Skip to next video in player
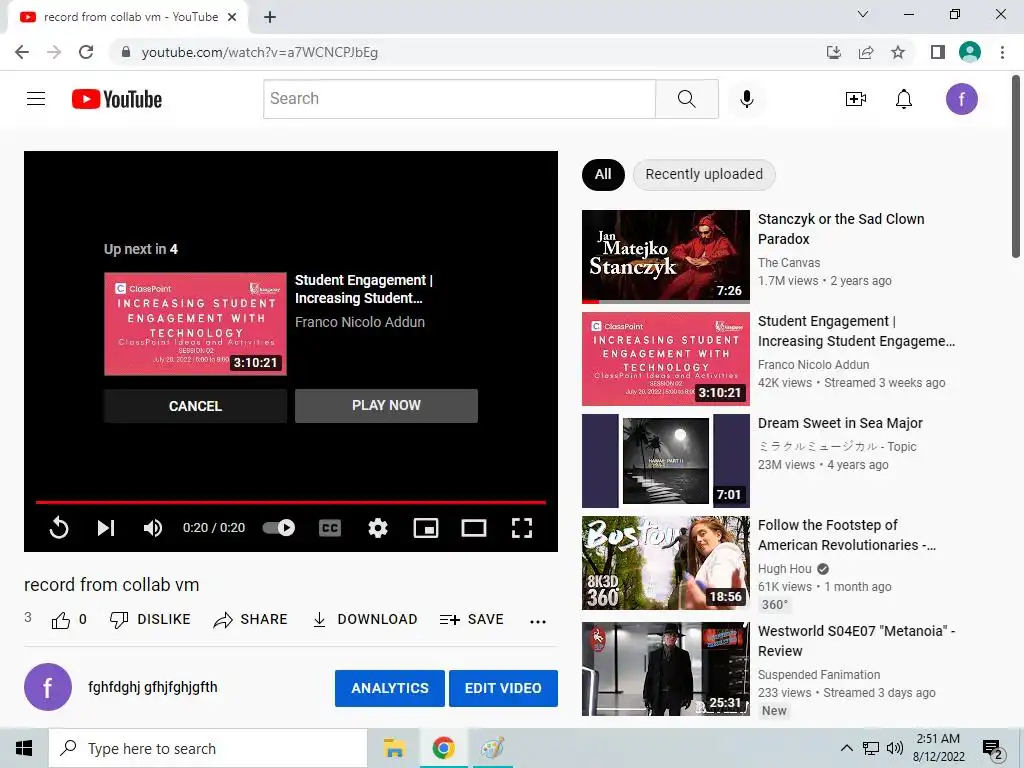 [x=106, y=528]
